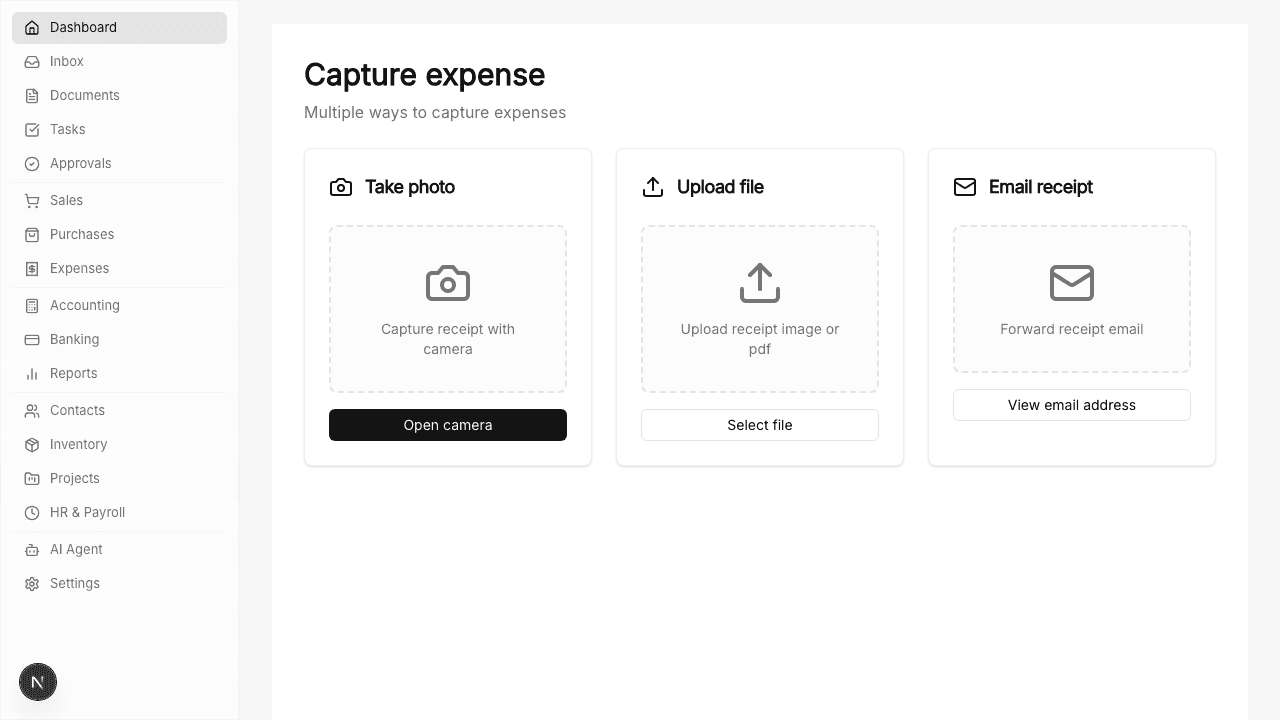Navigate to HR & Payroll

[x=88, y=513]
